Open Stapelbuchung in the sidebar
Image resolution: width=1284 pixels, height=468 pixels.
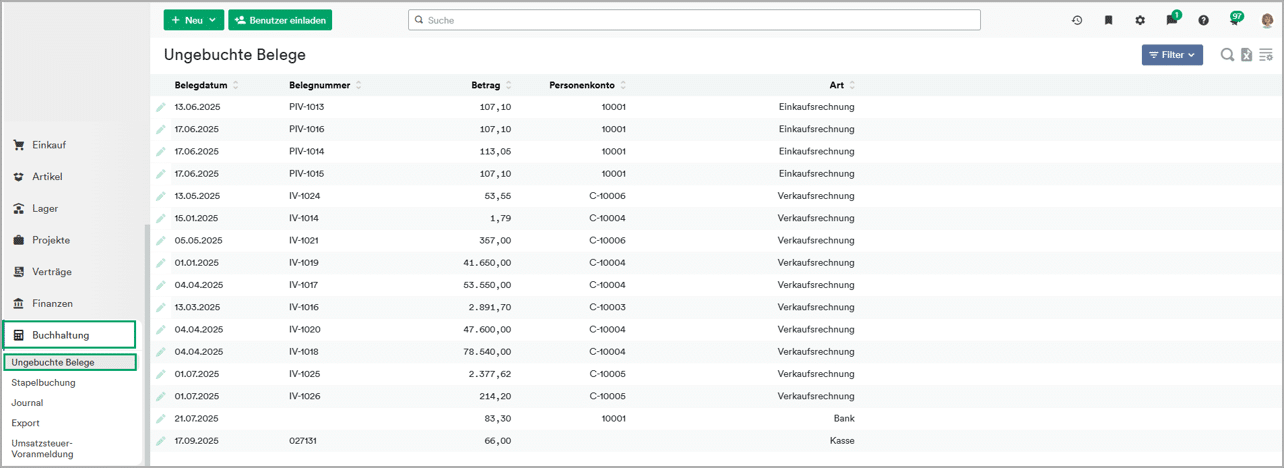43,382
